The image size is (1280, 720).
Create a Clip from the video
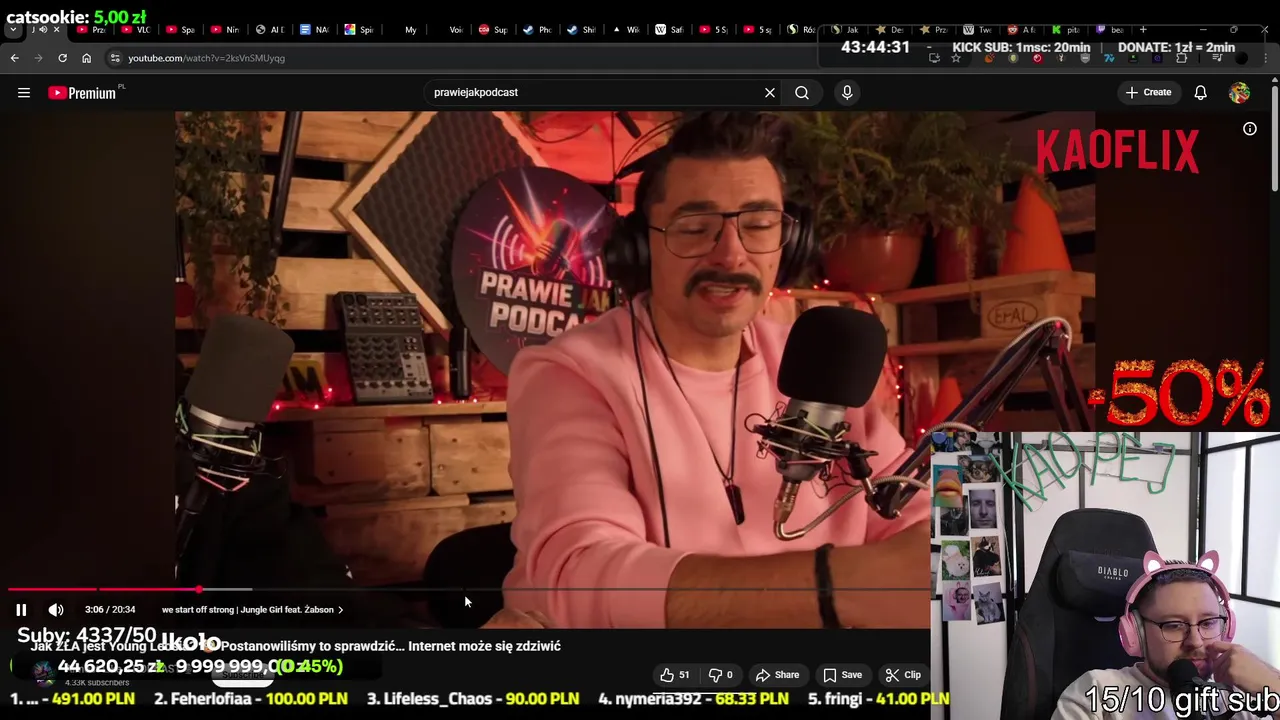tap(902, 674)
